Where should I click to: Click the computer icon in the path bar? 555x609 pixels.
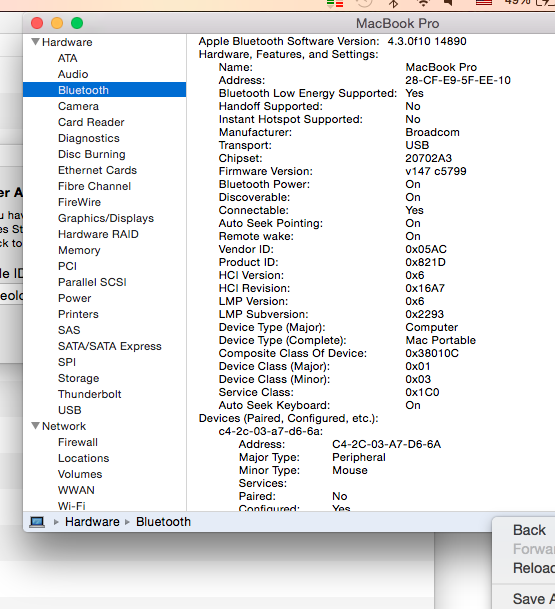(x=37, y=522)
